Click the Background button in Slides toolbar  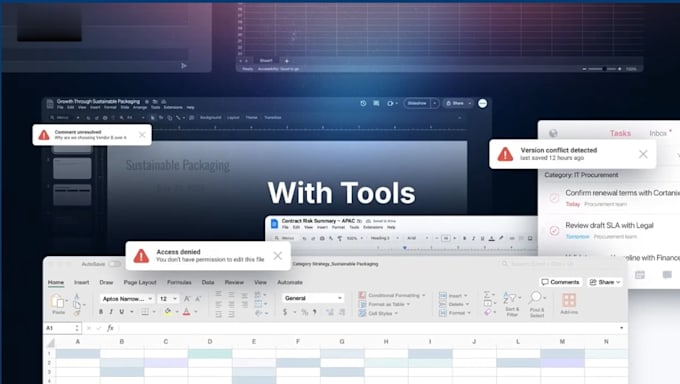pyautogui.click(x=210, y=118)
